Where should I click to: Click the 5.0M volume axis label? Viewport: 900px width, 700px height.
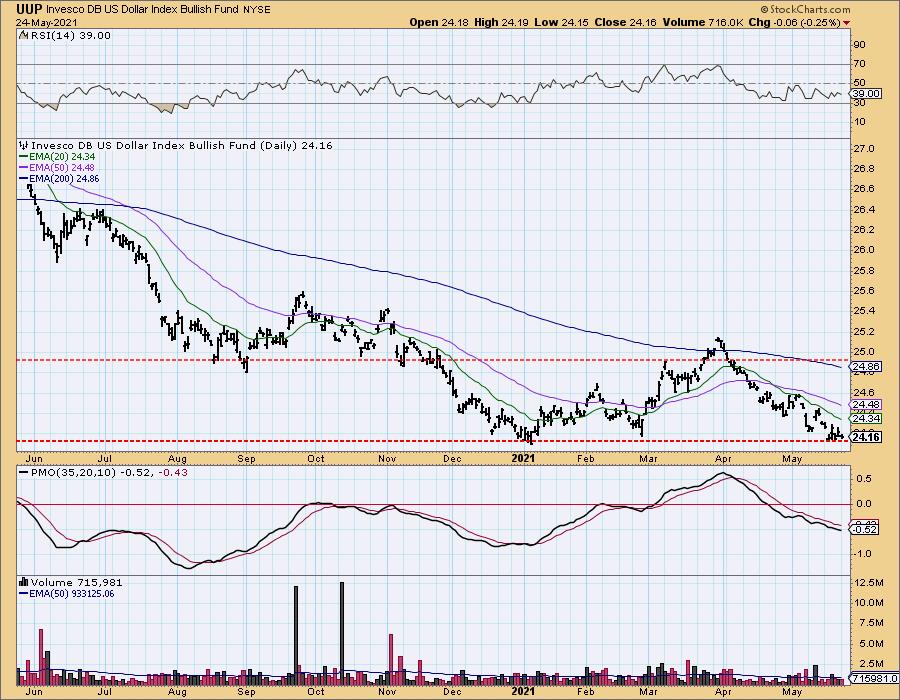tap(871, 643)
